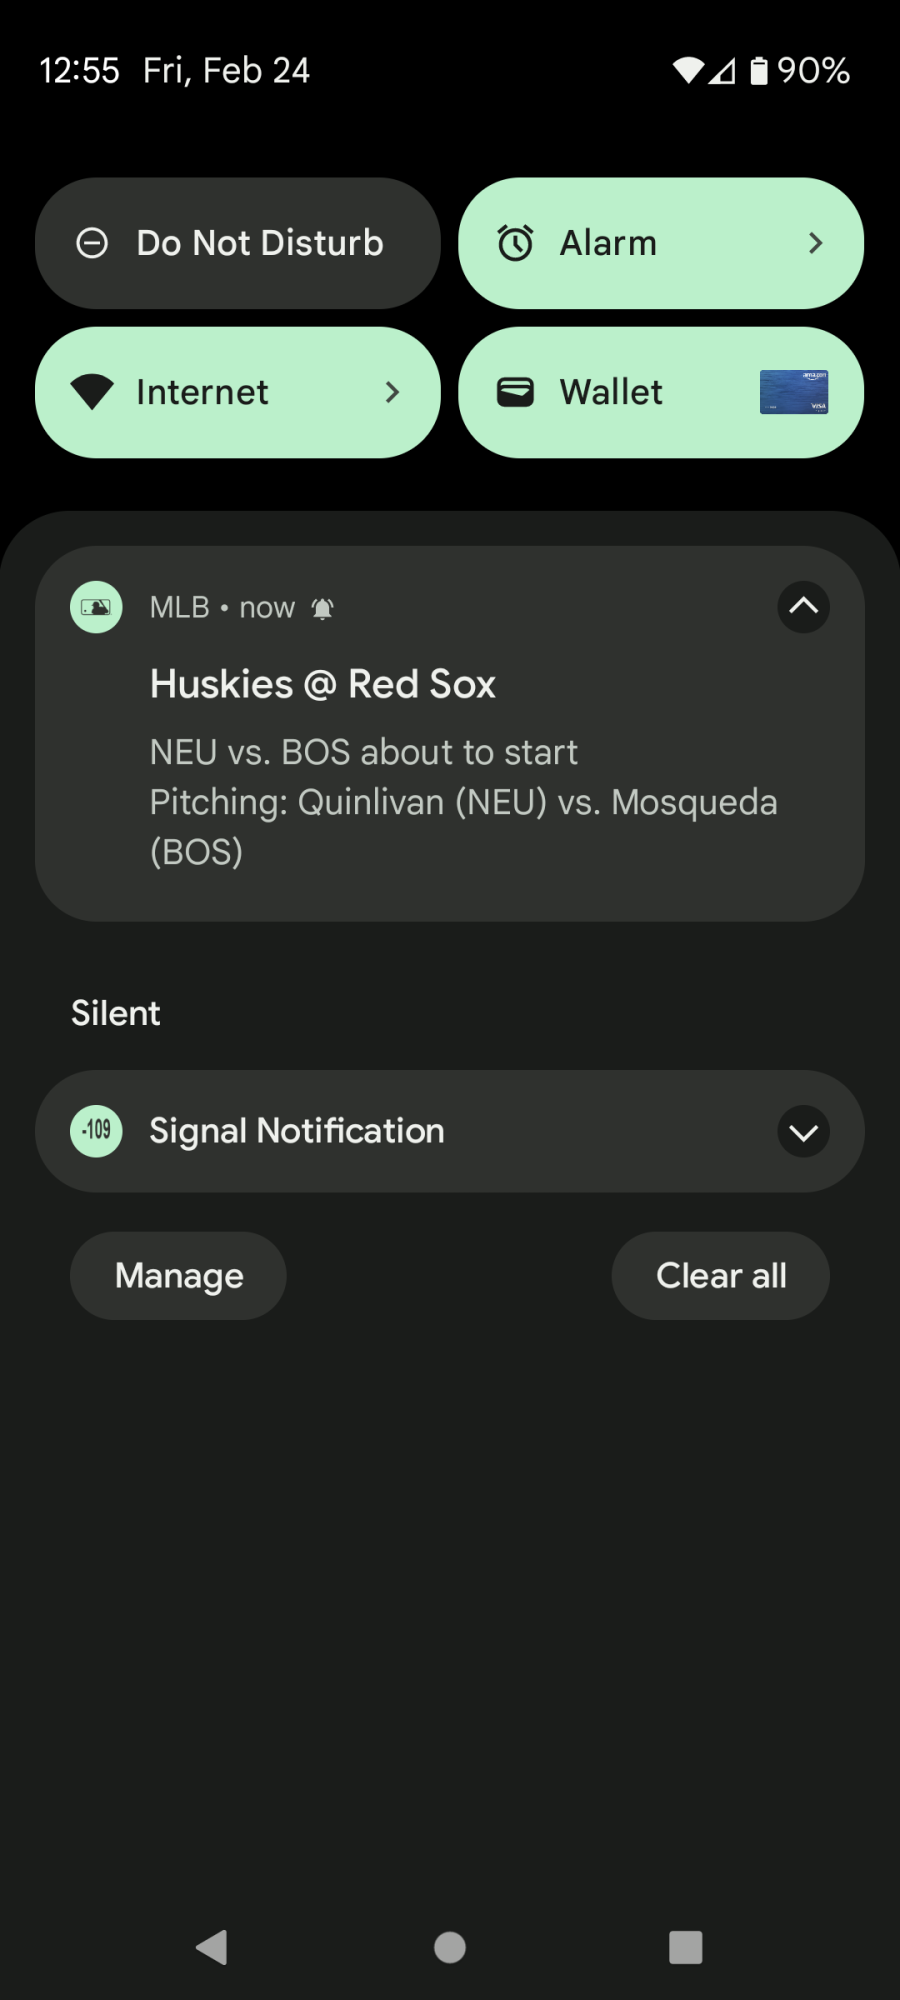Open Internet options via chevron arrow

[x=392, y=392]
